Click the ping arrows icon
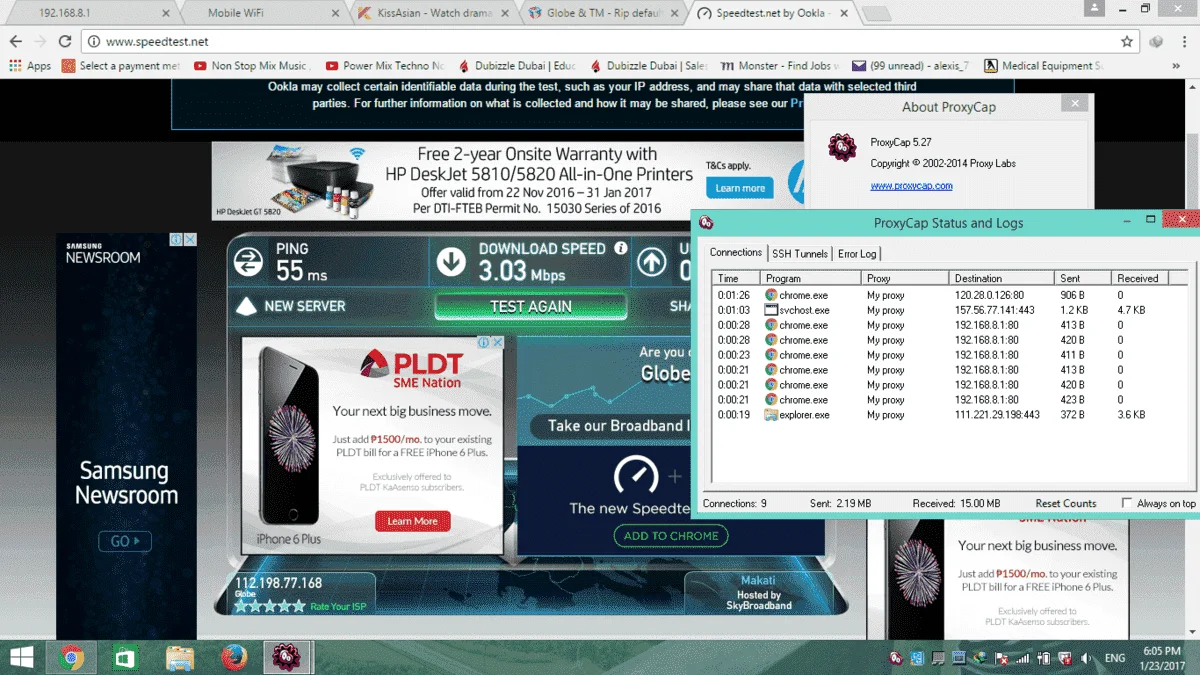Screen dimensions: 1200x675 tap(248, 262)
